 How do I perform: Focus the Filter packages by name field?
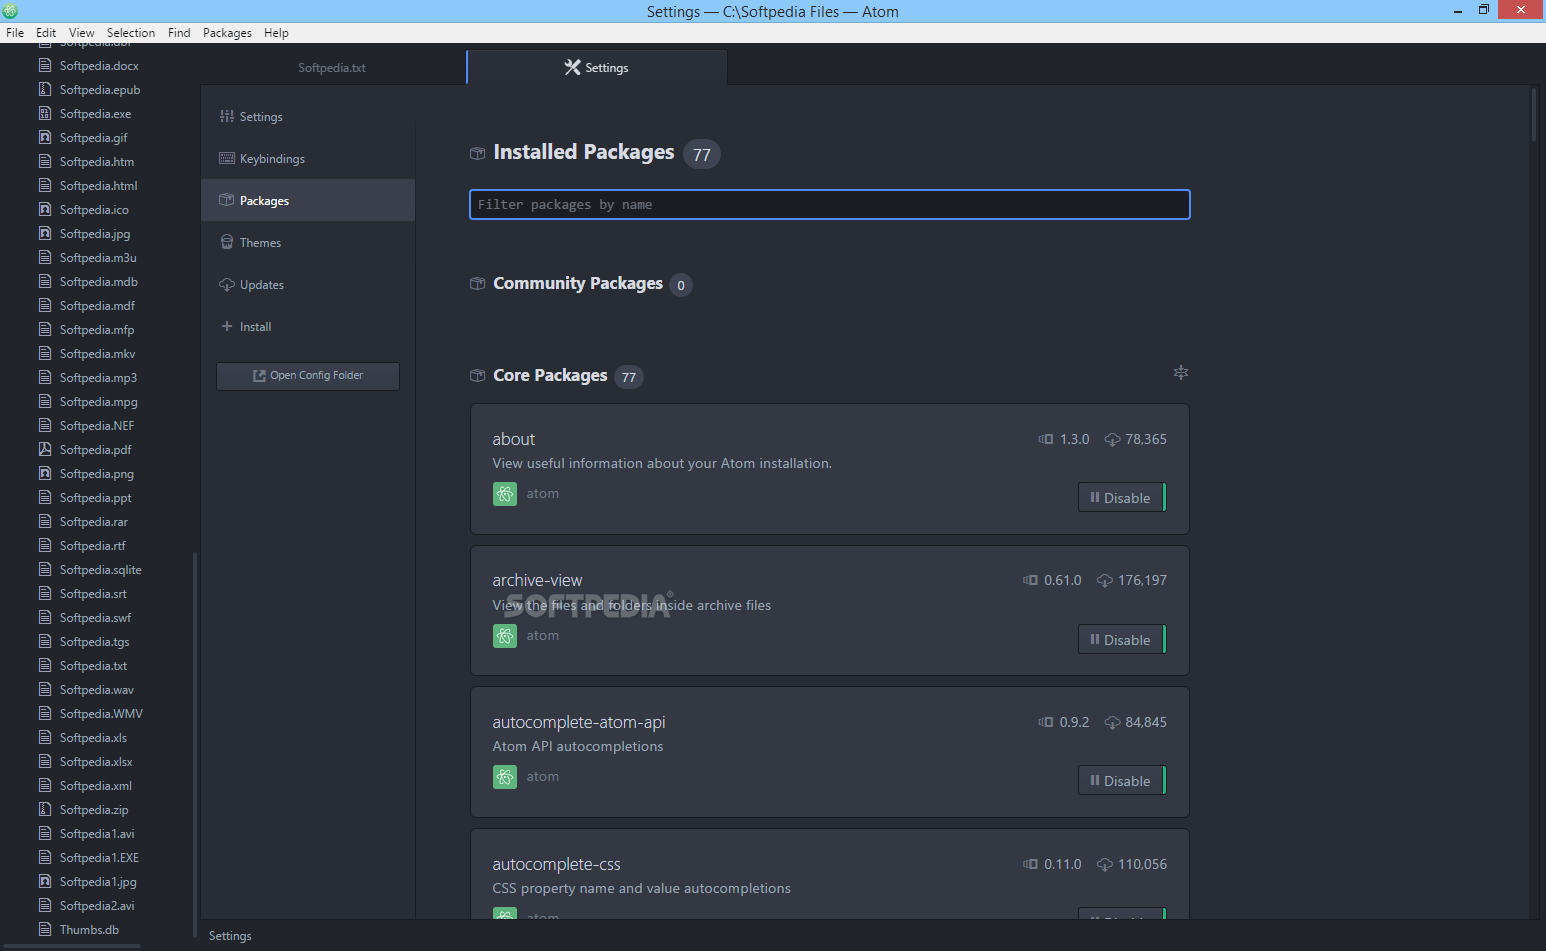[830, 205]
